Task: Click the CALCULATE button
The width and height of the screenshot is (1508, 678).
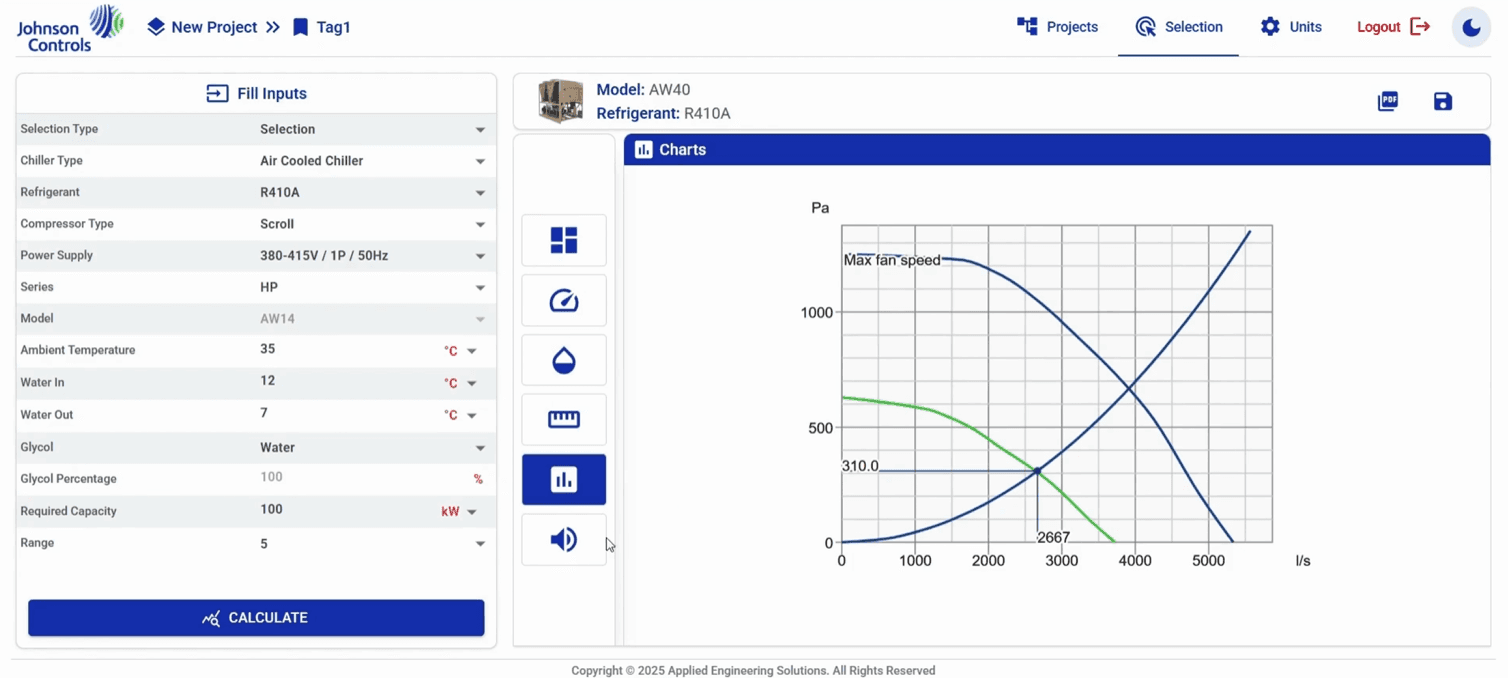Action: pyautogui.click(x=256, y=618)
